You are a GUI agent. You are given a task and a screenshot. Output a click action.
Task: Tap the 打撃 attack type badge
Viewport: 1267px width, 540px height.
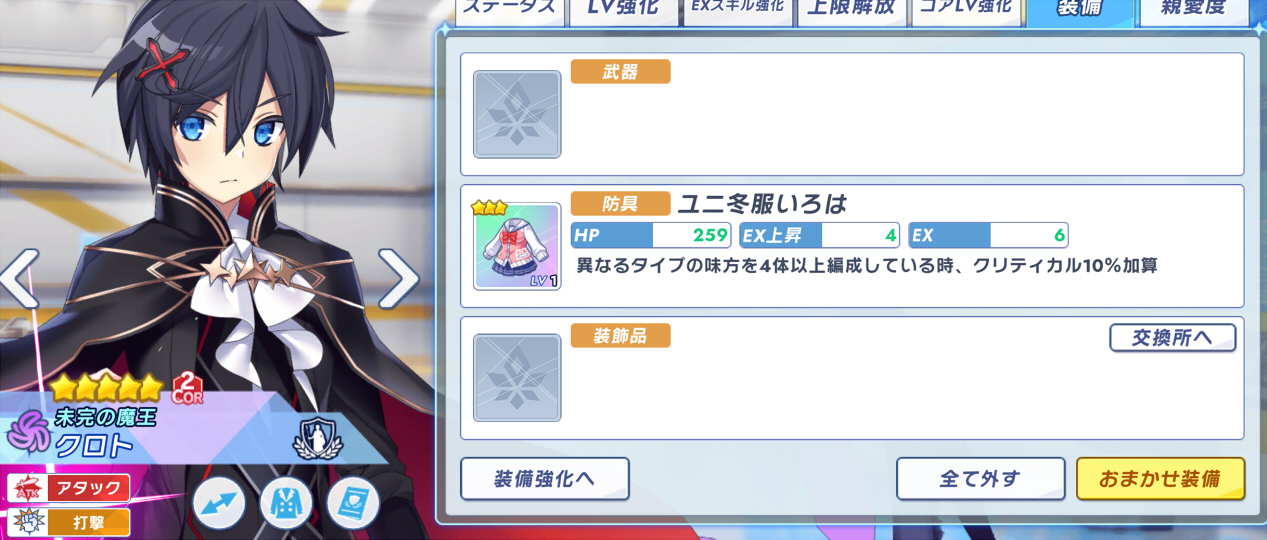(69, 522)
